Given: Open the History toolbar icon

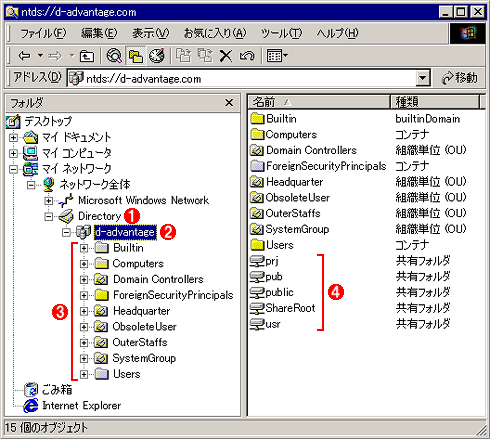Looking at the screenshot, I should tap(157, 56).
